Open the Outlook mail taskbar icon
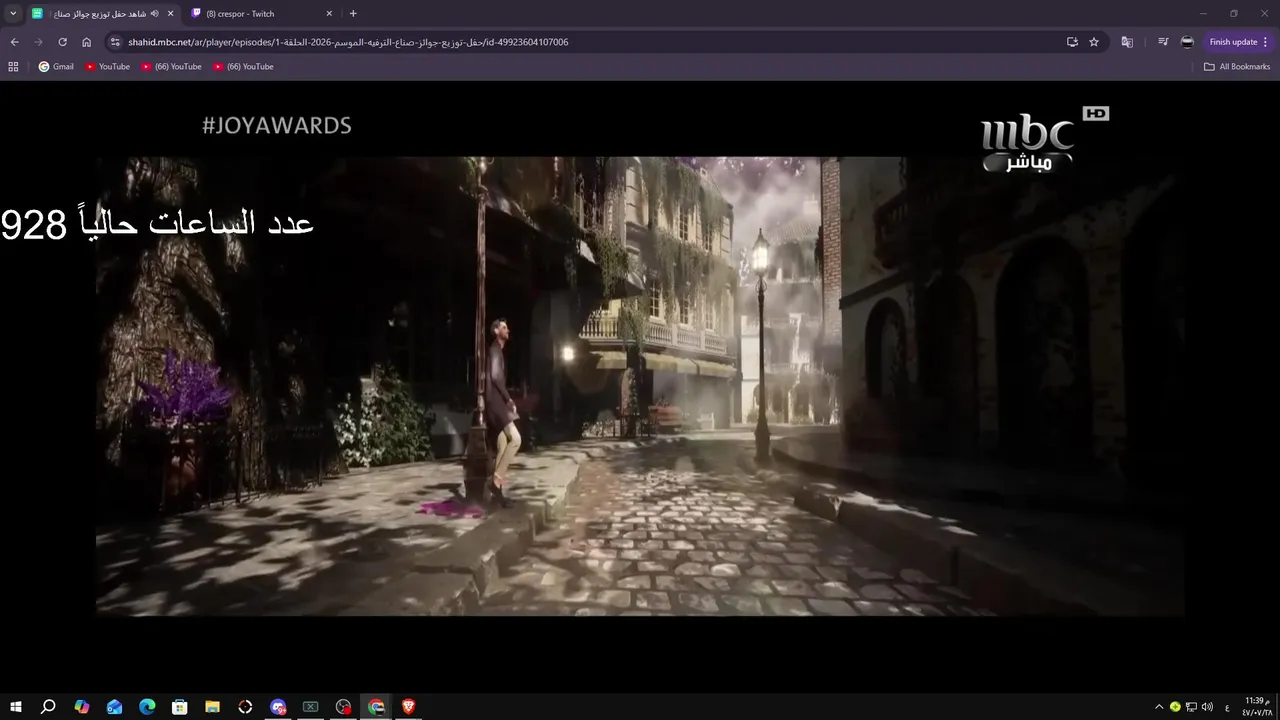Screen dimensions: 1280x720 [x=114, y=707]
